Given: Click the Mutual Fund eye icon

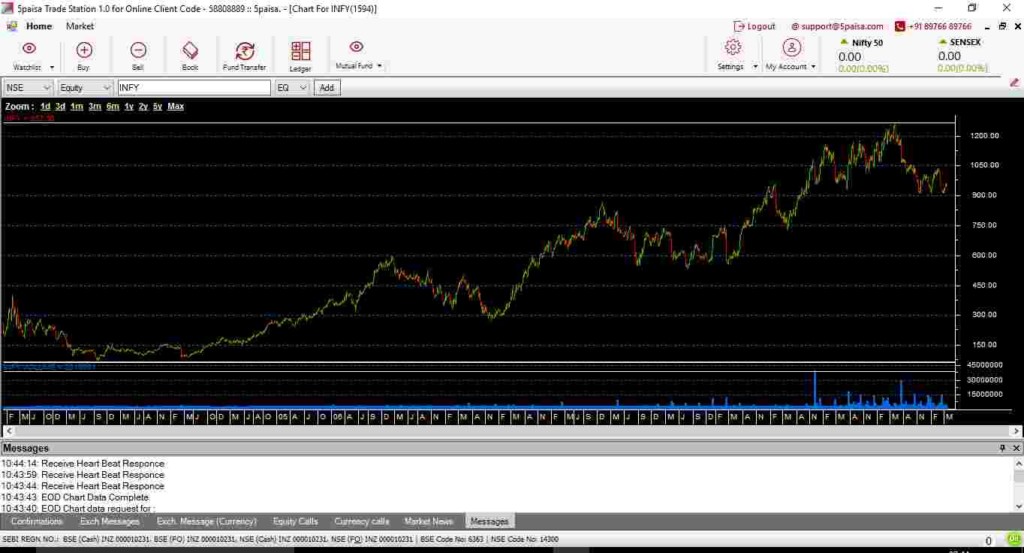Looking at the screenshot, I should (x=356, y=47).
